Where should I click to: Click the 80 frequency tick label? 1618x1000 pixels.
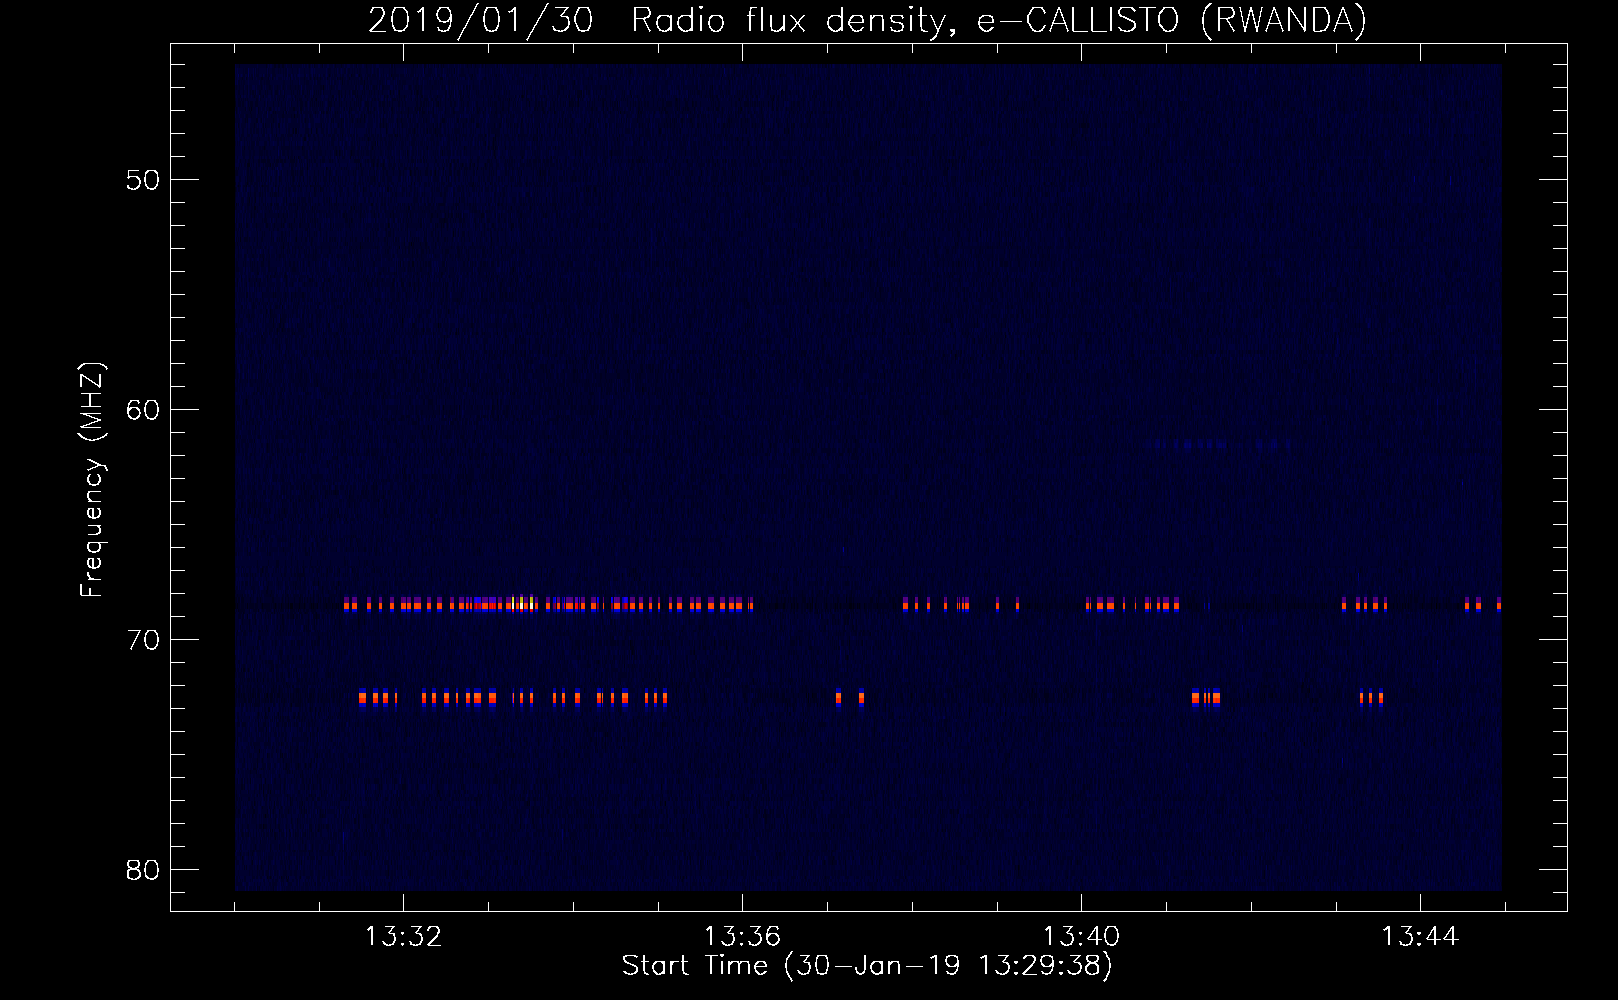coord(143,870)
